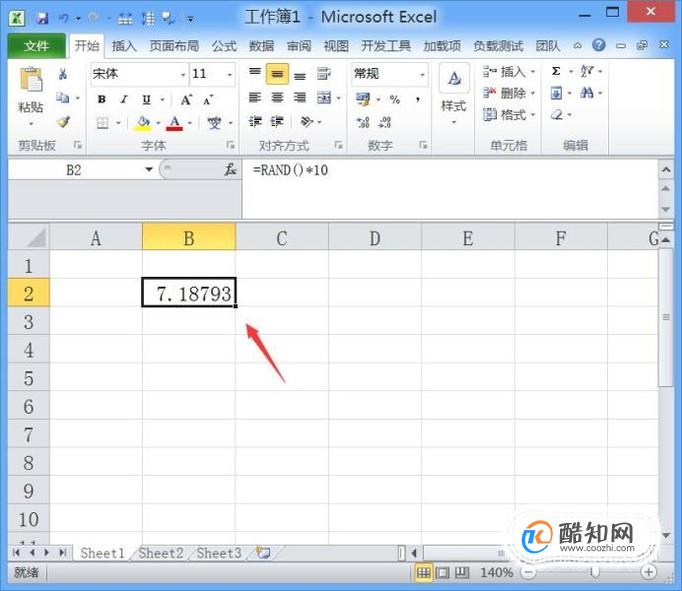Switch to 插入 ribbon tab
The image size is (682, 591).
coord(124,46)
